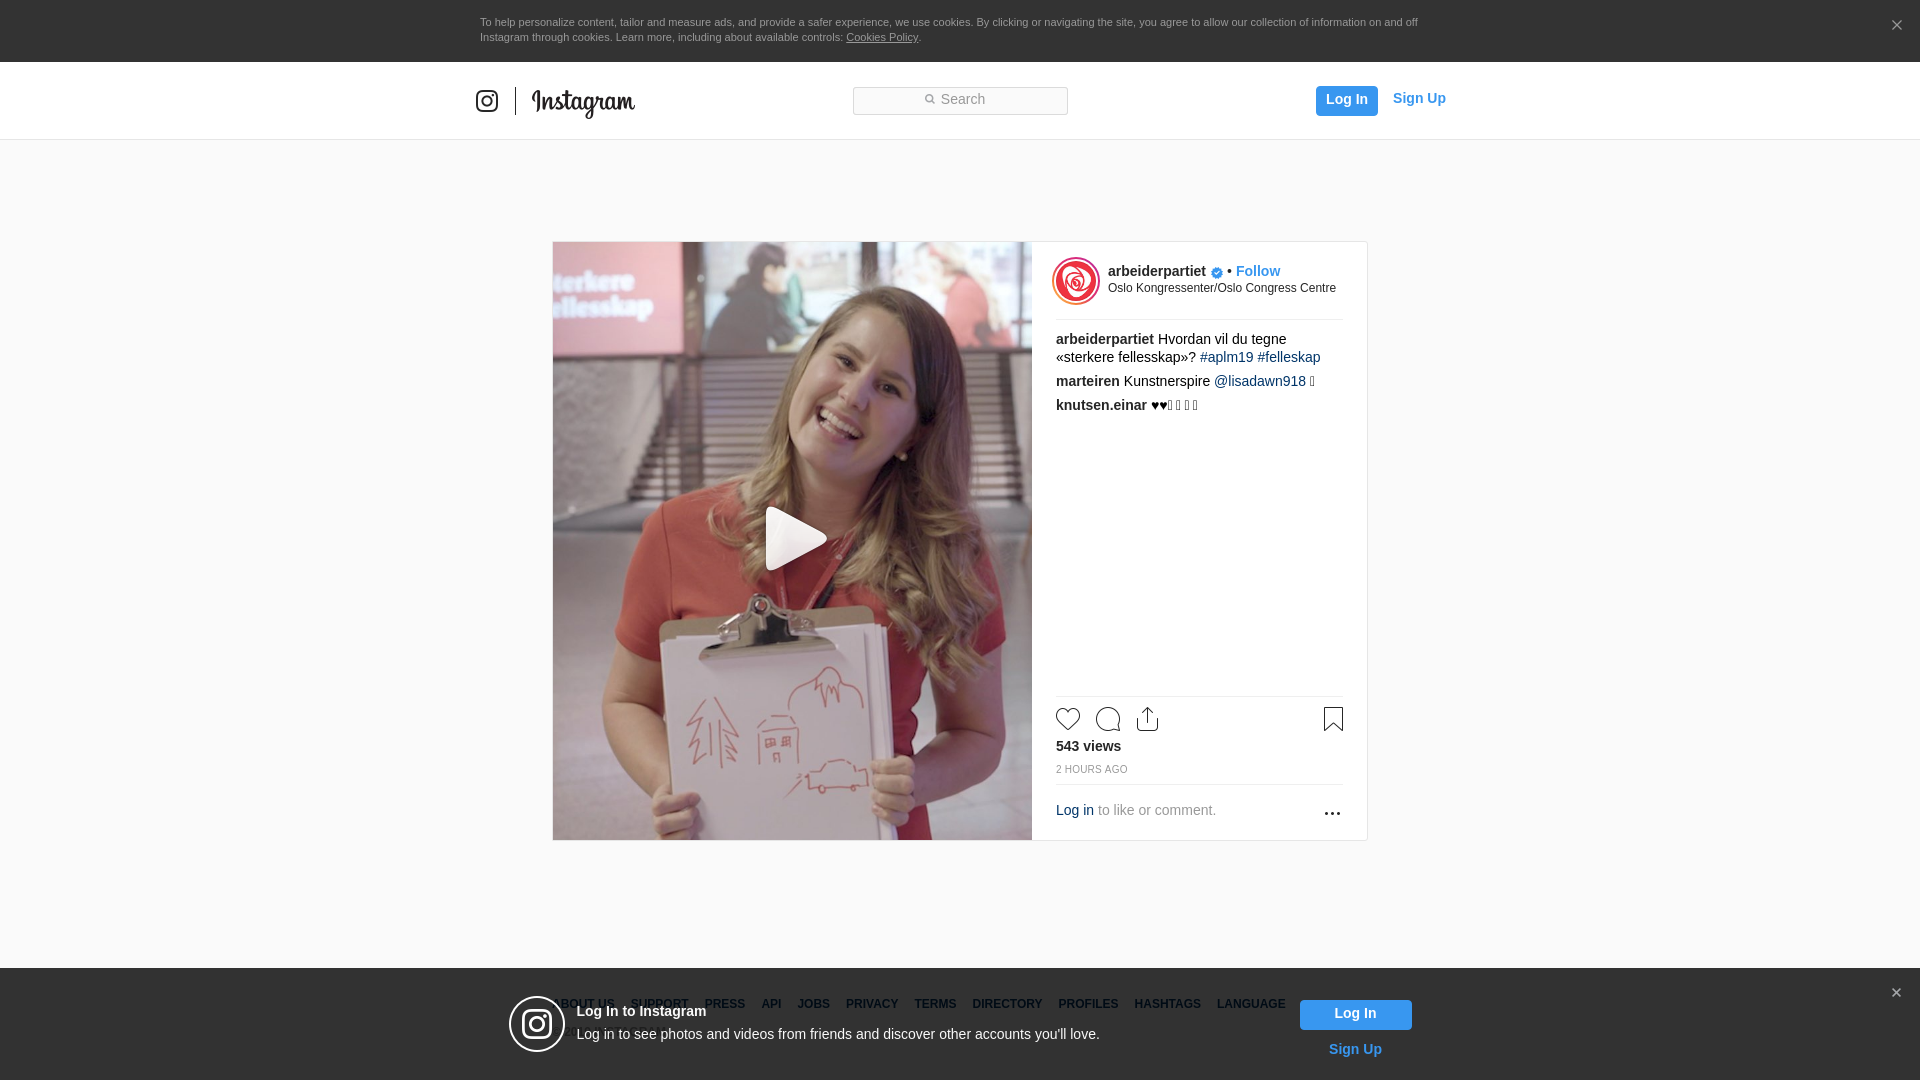This screenshot has height=1080, width=1920.
Task: Open the Cookies Policy link
Action: tap(881, 37)
